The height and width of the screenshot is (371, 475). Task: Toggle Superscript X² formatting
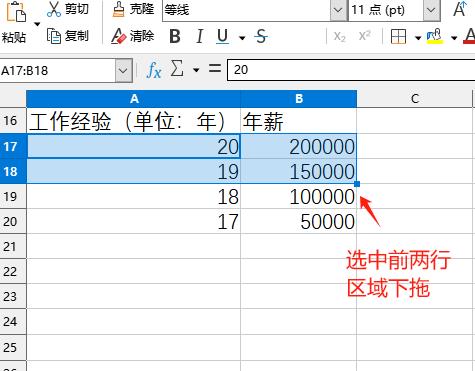(364, 36)
